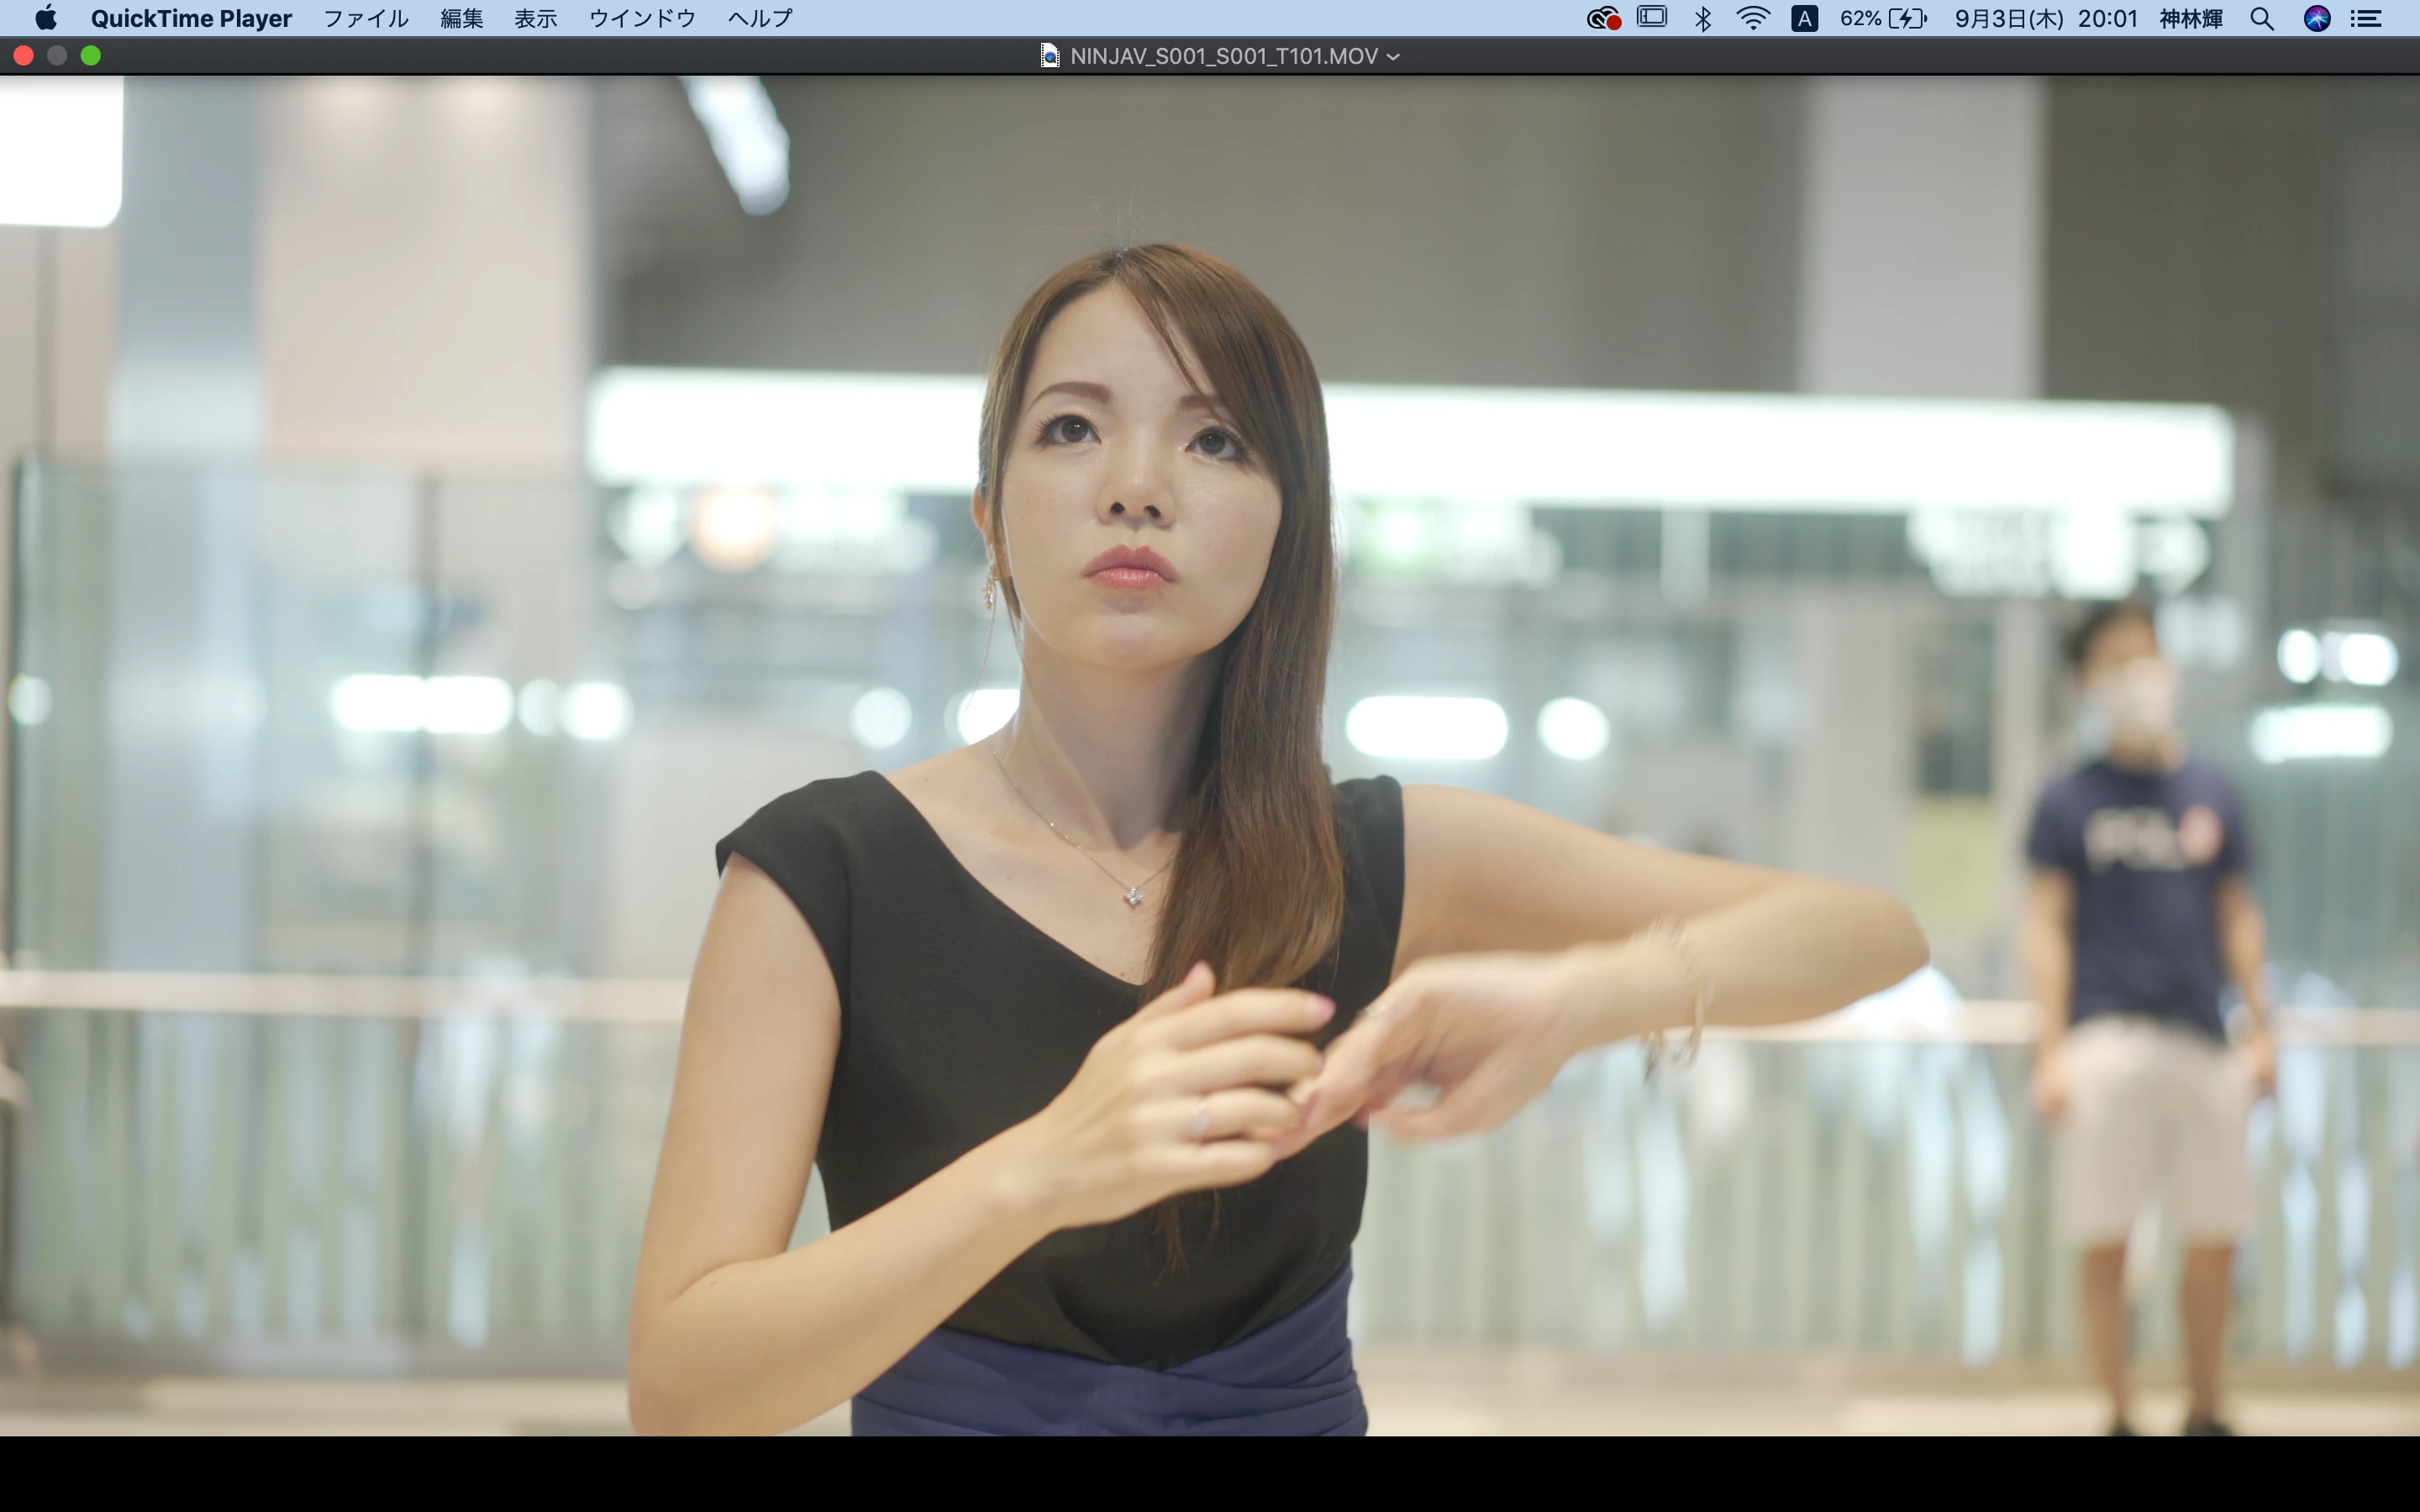This screenshot has width=2420, height=1512.
Task: Open the ファイル menu
Action: coord(366,18)
